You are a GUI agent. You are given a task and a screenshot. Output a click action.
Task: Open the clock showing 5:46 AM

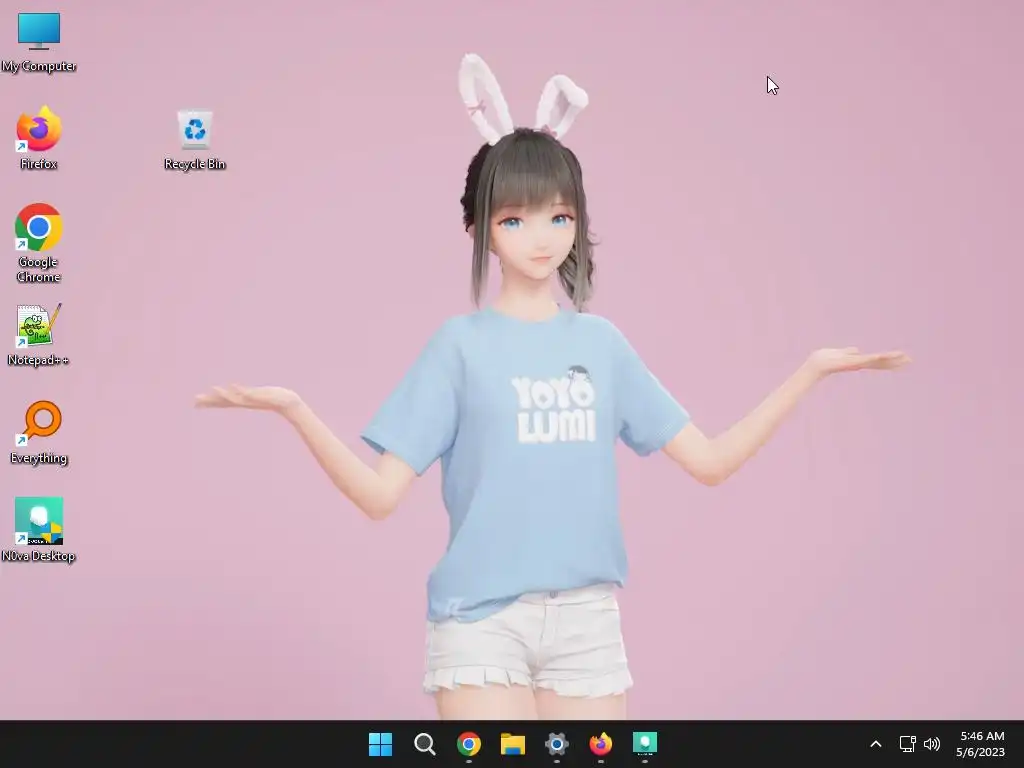click(x=982, y=736)
